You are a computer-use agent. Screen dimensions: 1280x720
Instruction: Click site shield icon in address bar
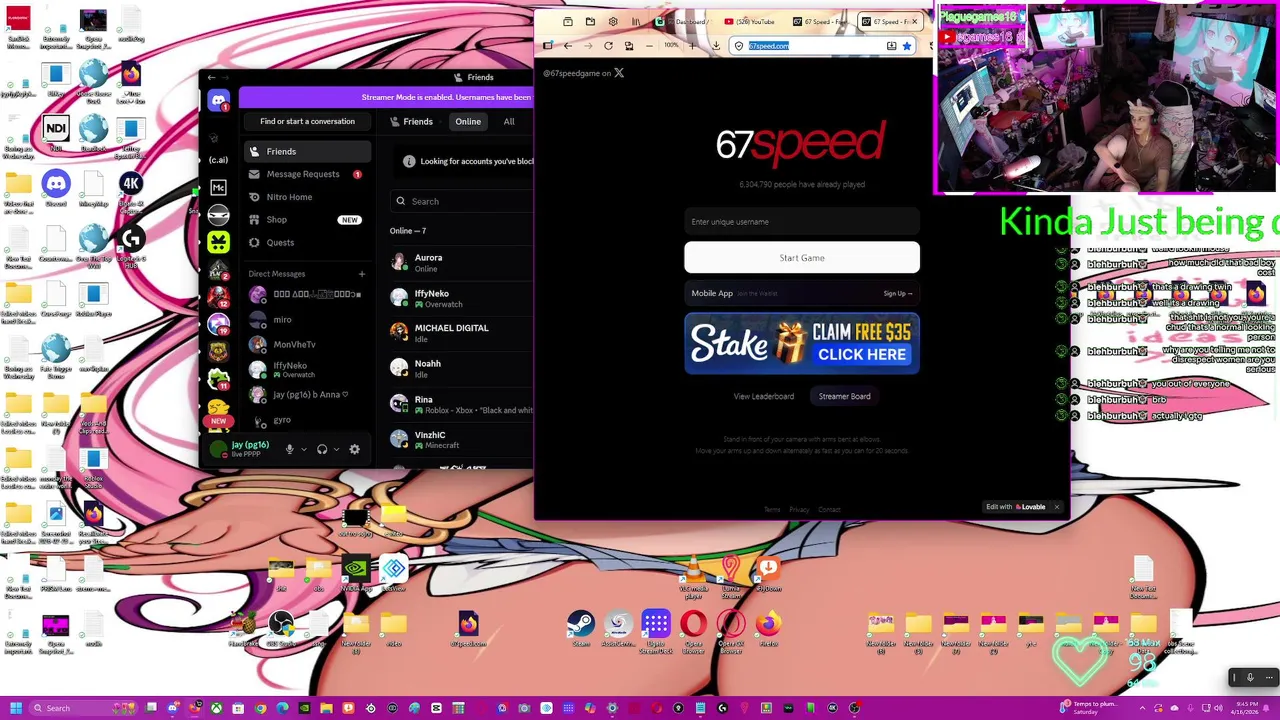pyautogui.click(x=738, y=46)
